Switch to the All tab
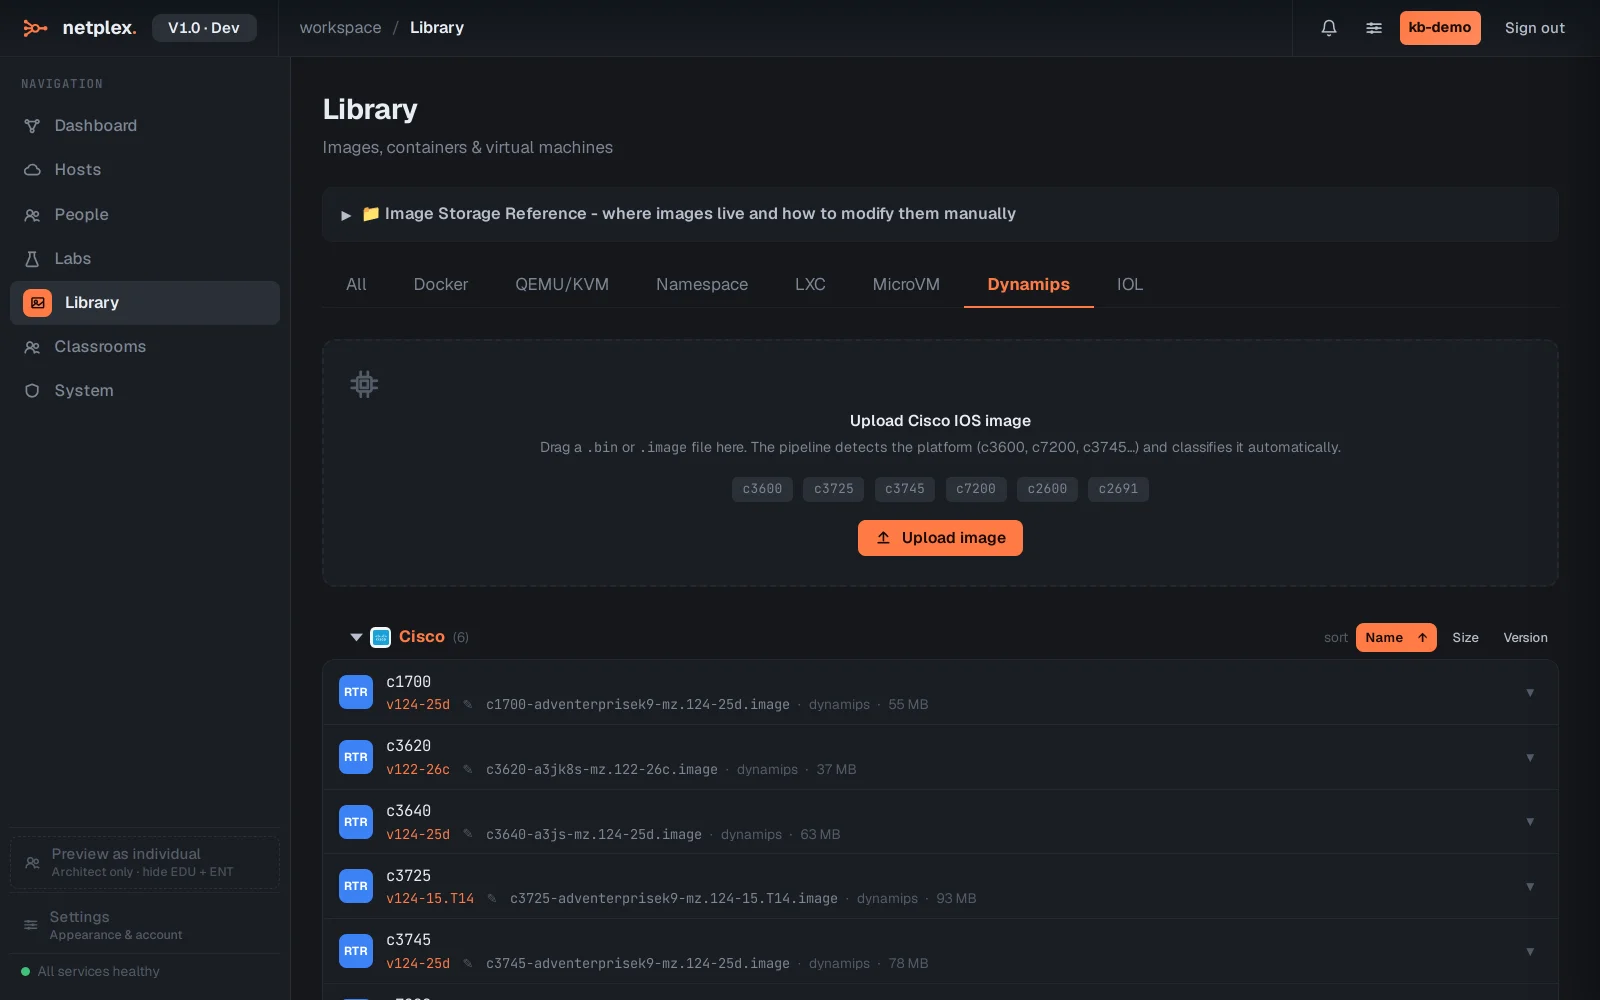This screenshot has height=1000, width=1600. pos(356,285)
